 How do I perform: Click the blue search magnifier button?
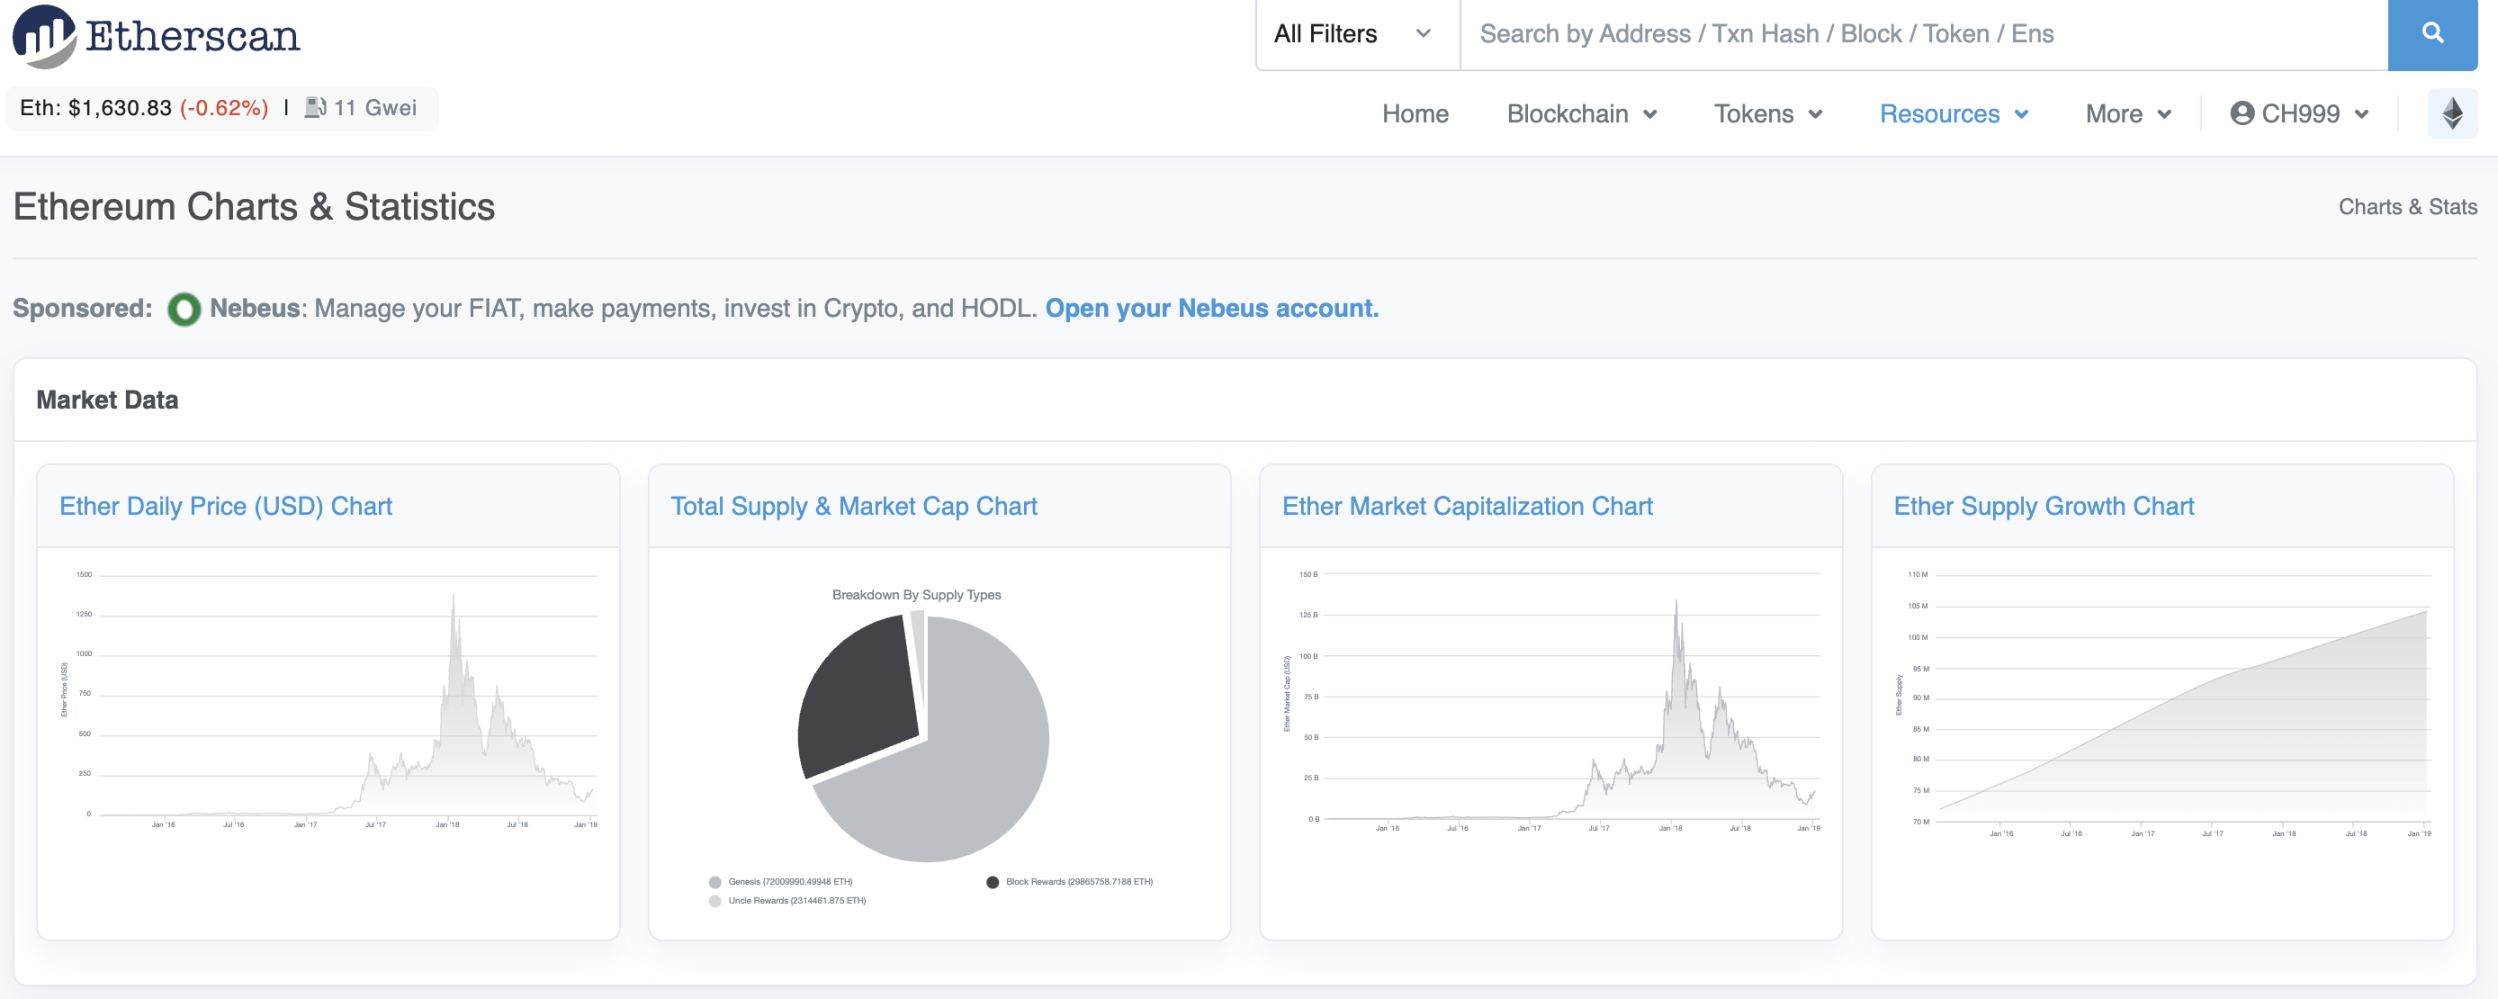pos(2432,35)
